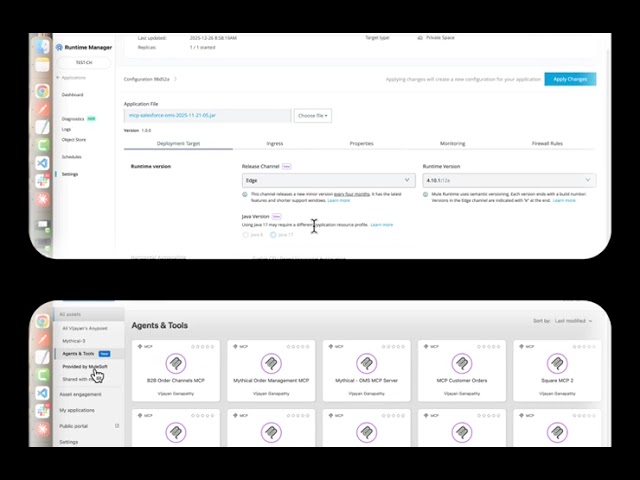Image resolution: width=640 pixels, height=480 pixels.
Task: Click Learn more under Release Channel
Action: click(338, 200)
